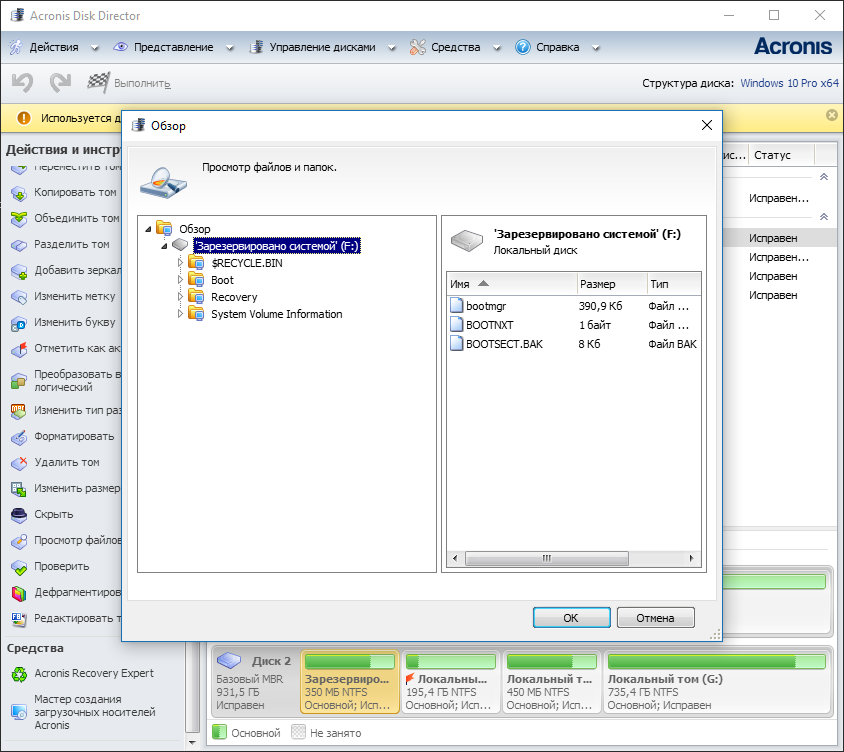This screenshot has height=752, width=844.
Task: Select the System Volume Information folder label
Action: pos(277,314)
